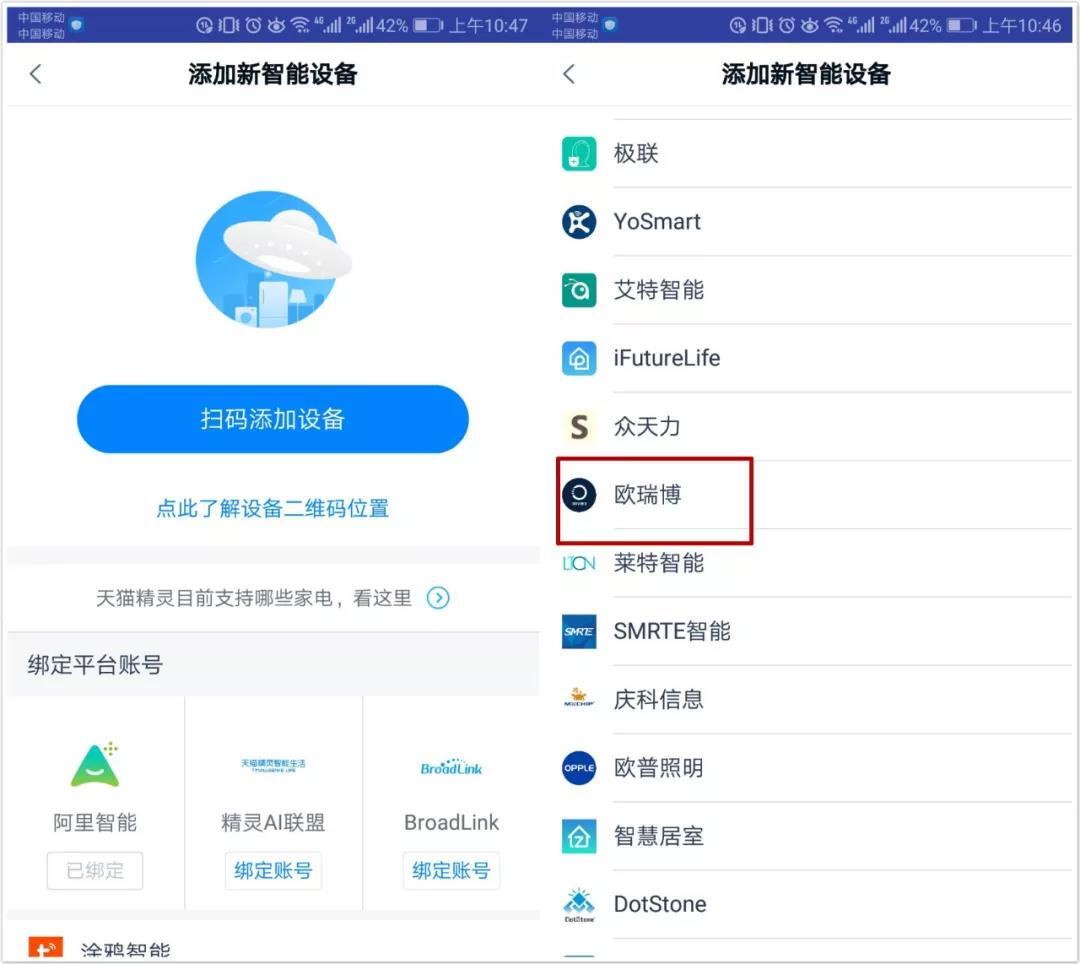The image size is (1080, 964).
Task: Tap the iFutureLife house icon
Action: point(579,358)
